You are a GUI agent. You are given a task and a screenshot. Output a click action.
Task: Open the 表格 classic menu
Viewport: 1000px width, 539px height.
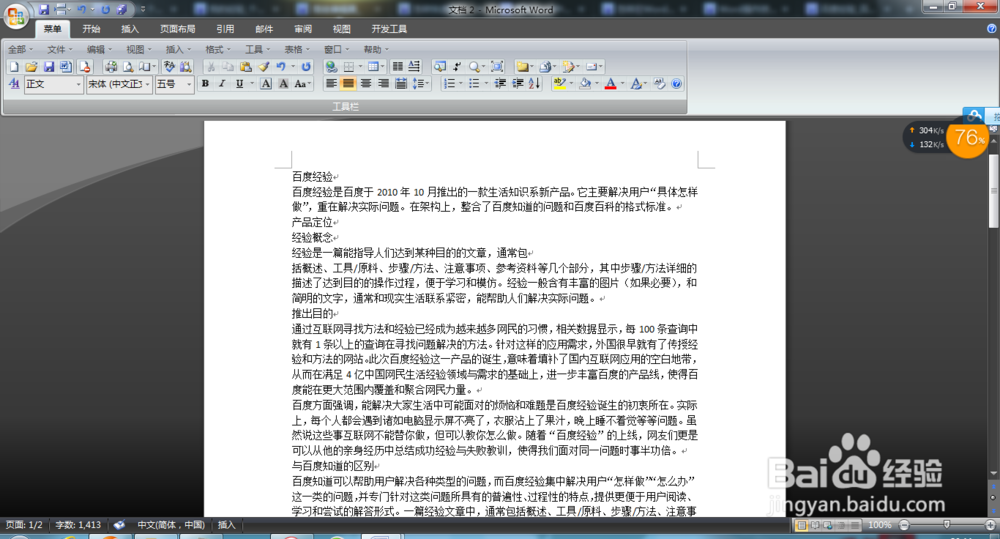tap(297, 49)
